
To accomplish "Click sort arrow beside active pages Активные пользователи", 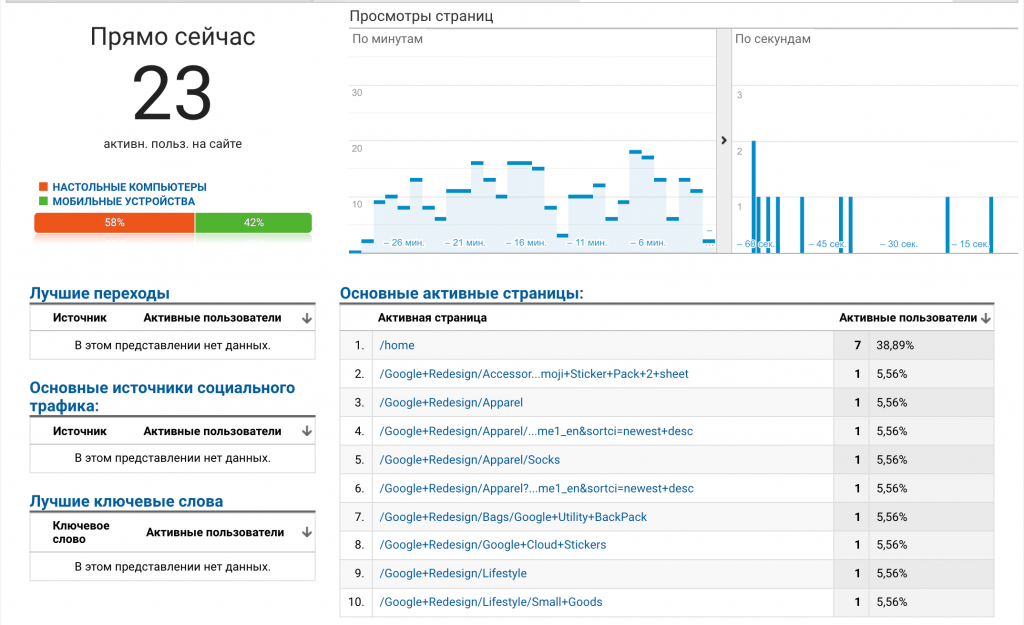I will pos(986,318).
